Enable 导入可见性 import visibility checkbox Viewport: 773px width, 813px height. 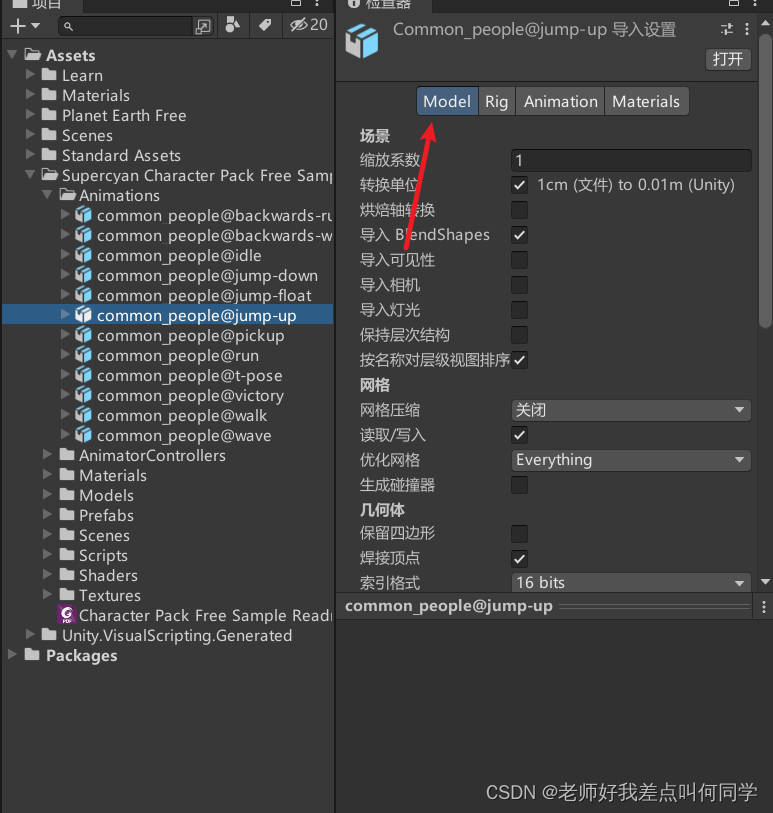[x=519, y=260]
